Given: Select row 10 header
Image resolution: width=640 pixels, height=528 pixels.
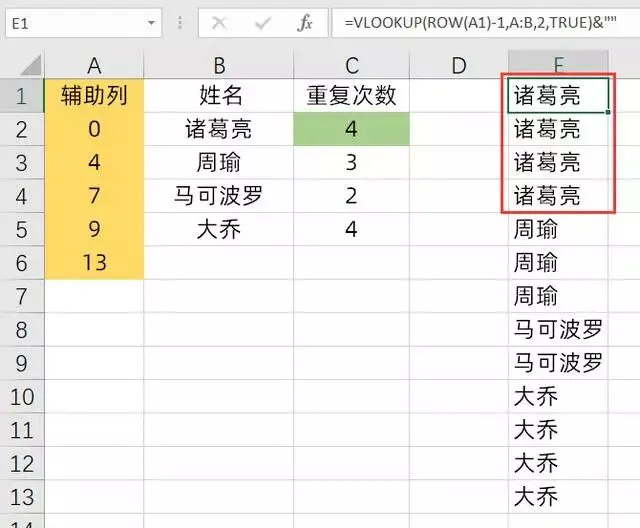Looking at the screenshot, I should (22, 397).
